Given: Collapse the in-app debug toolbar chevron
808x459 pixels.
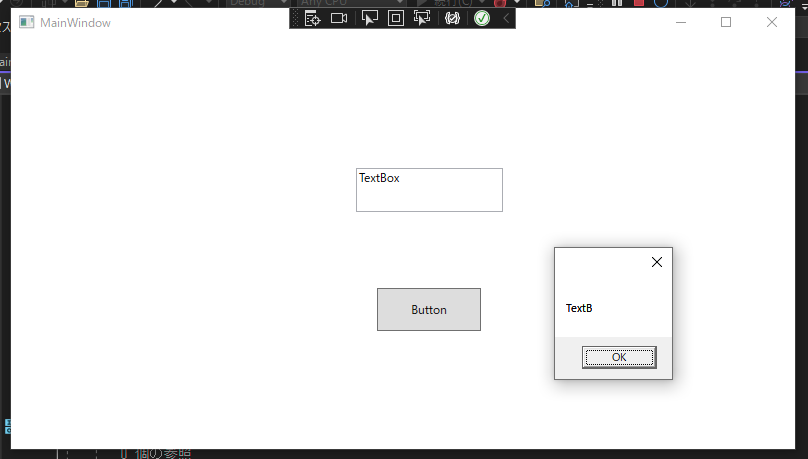Looking at the screenshot, I should pyautogui.click(x=505, y=18).
